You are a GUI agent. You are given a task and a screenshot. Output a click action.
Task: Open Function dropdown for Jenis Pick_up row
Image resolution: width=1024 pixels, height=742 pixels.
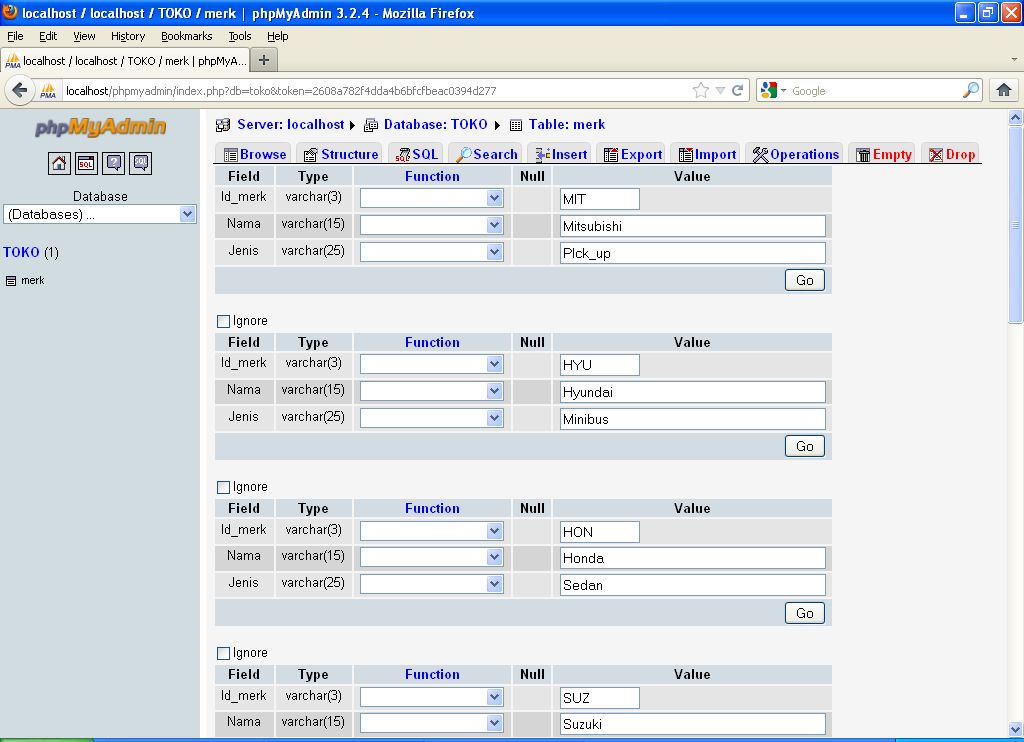click(x=432, y=252)
